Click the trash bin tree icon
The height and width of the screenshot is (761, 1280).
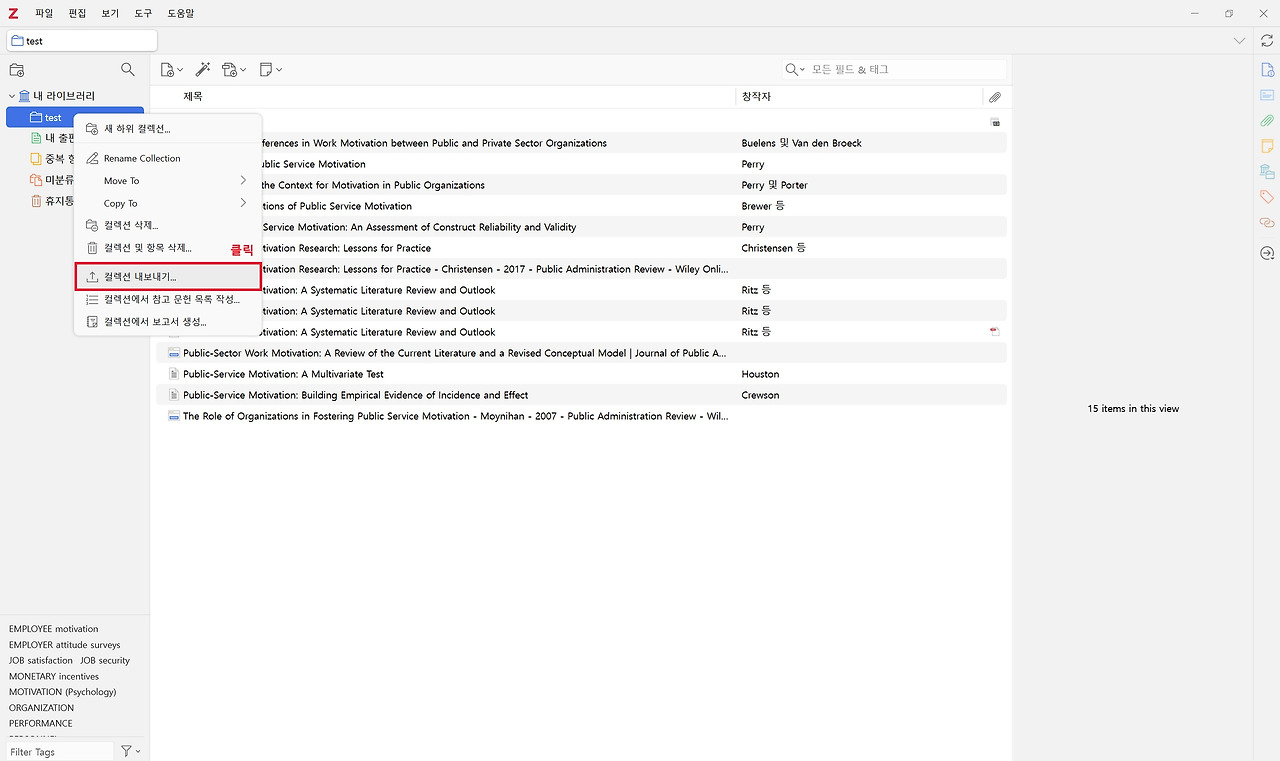[36, 201]
